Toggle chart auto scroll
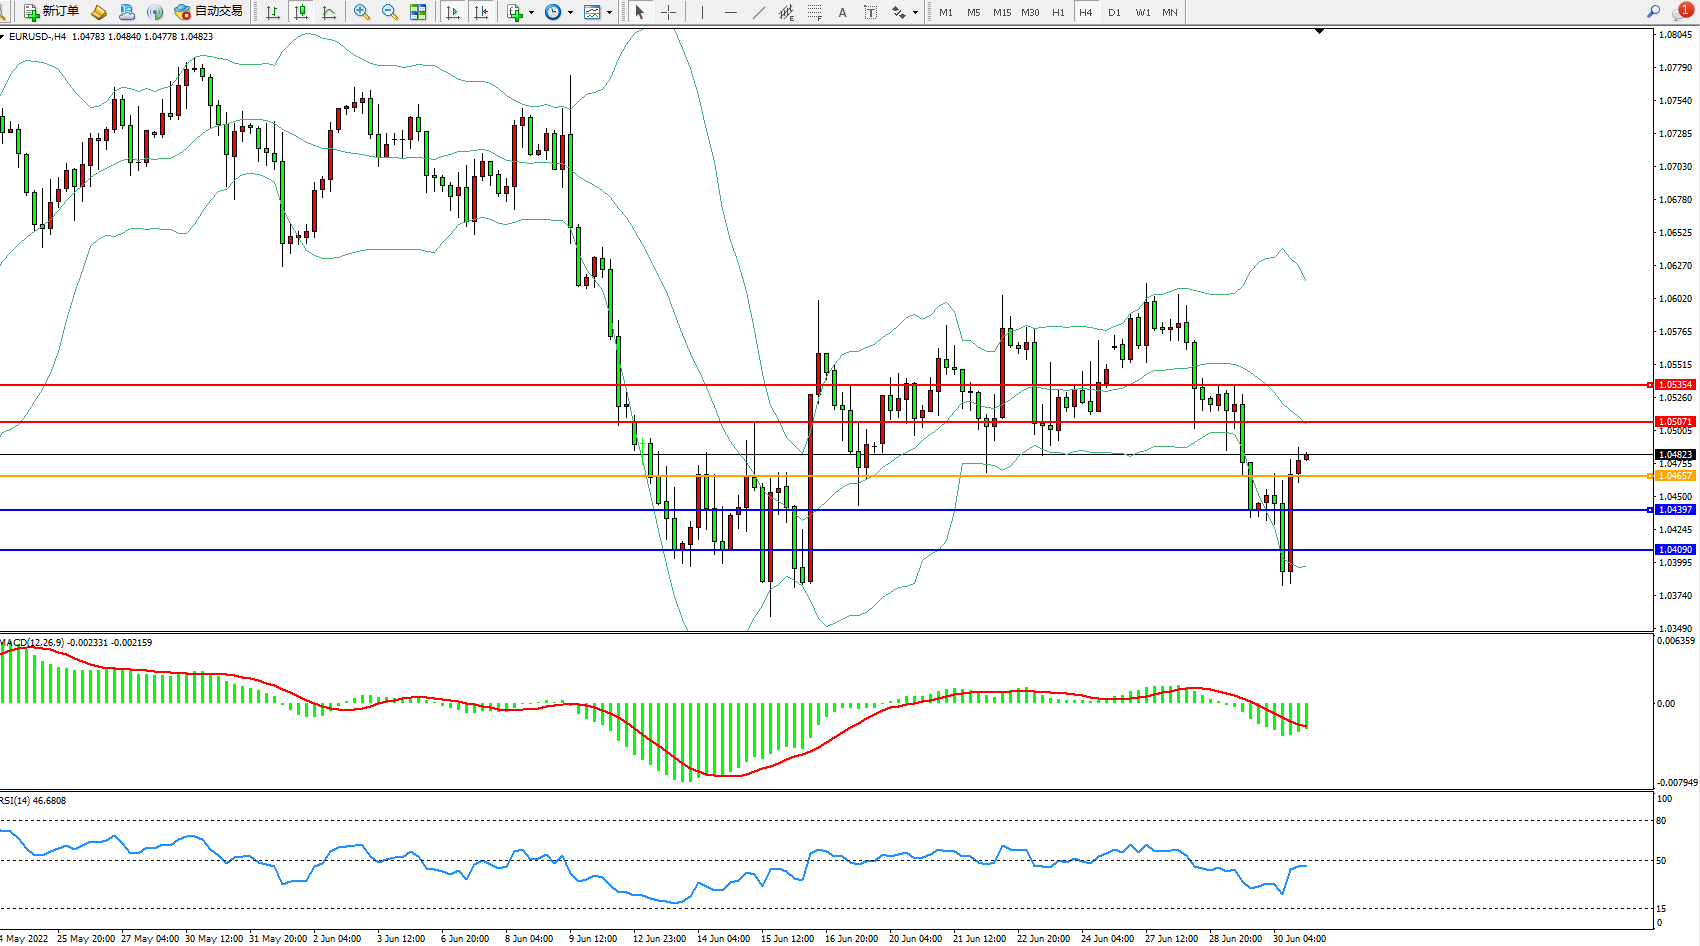The height and width of the screenshot is (946, 1700). [453, 12]
